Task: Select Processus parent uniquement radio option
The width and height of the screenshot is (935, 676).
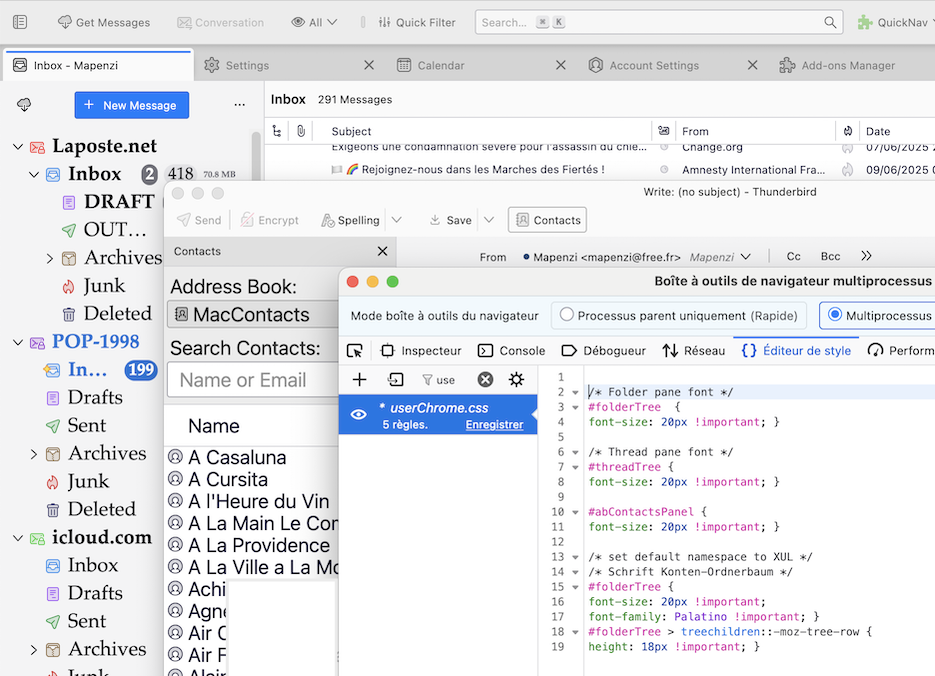Action: pyautogui.click(x=567, y=315)
